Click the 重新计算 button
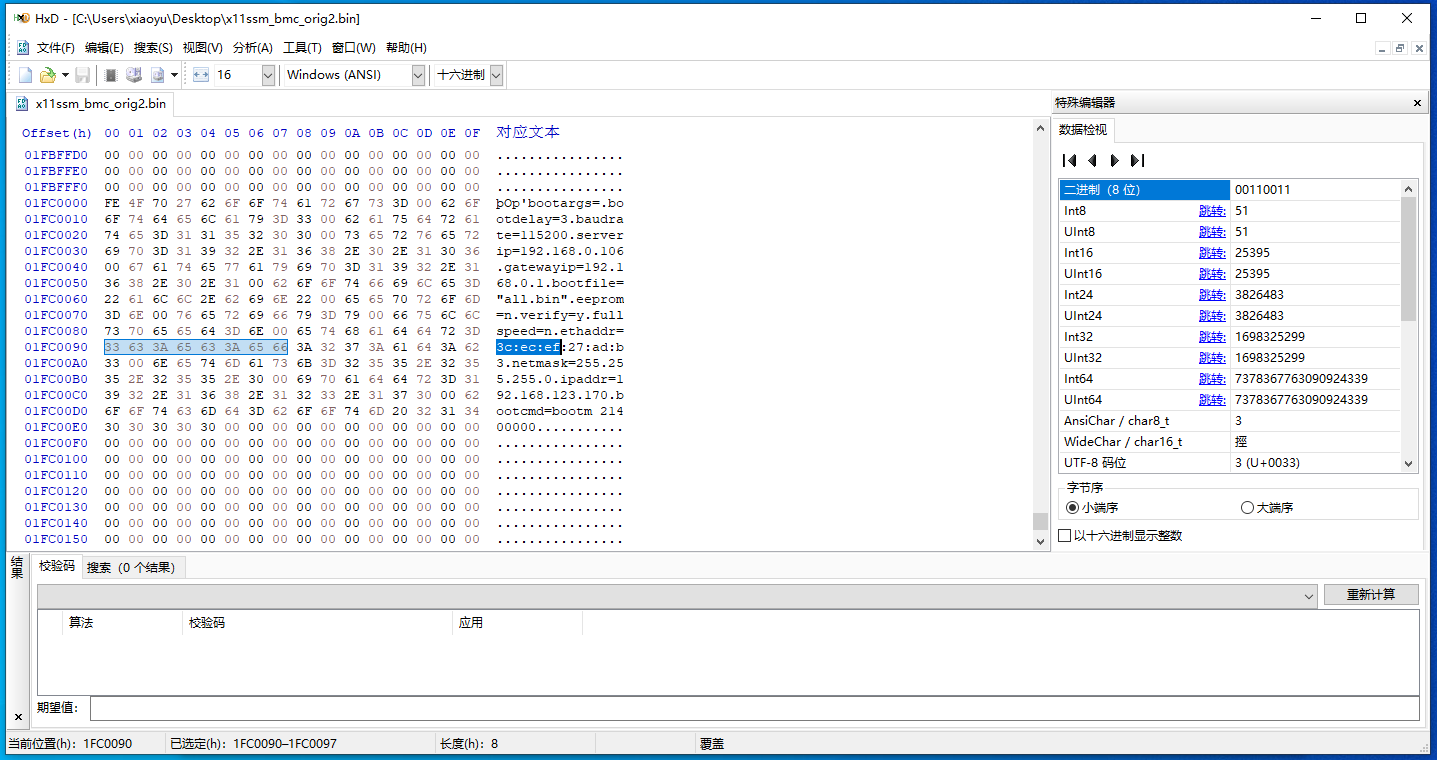The width and height of the screenshot is (1437, 760). point(1371,594)
